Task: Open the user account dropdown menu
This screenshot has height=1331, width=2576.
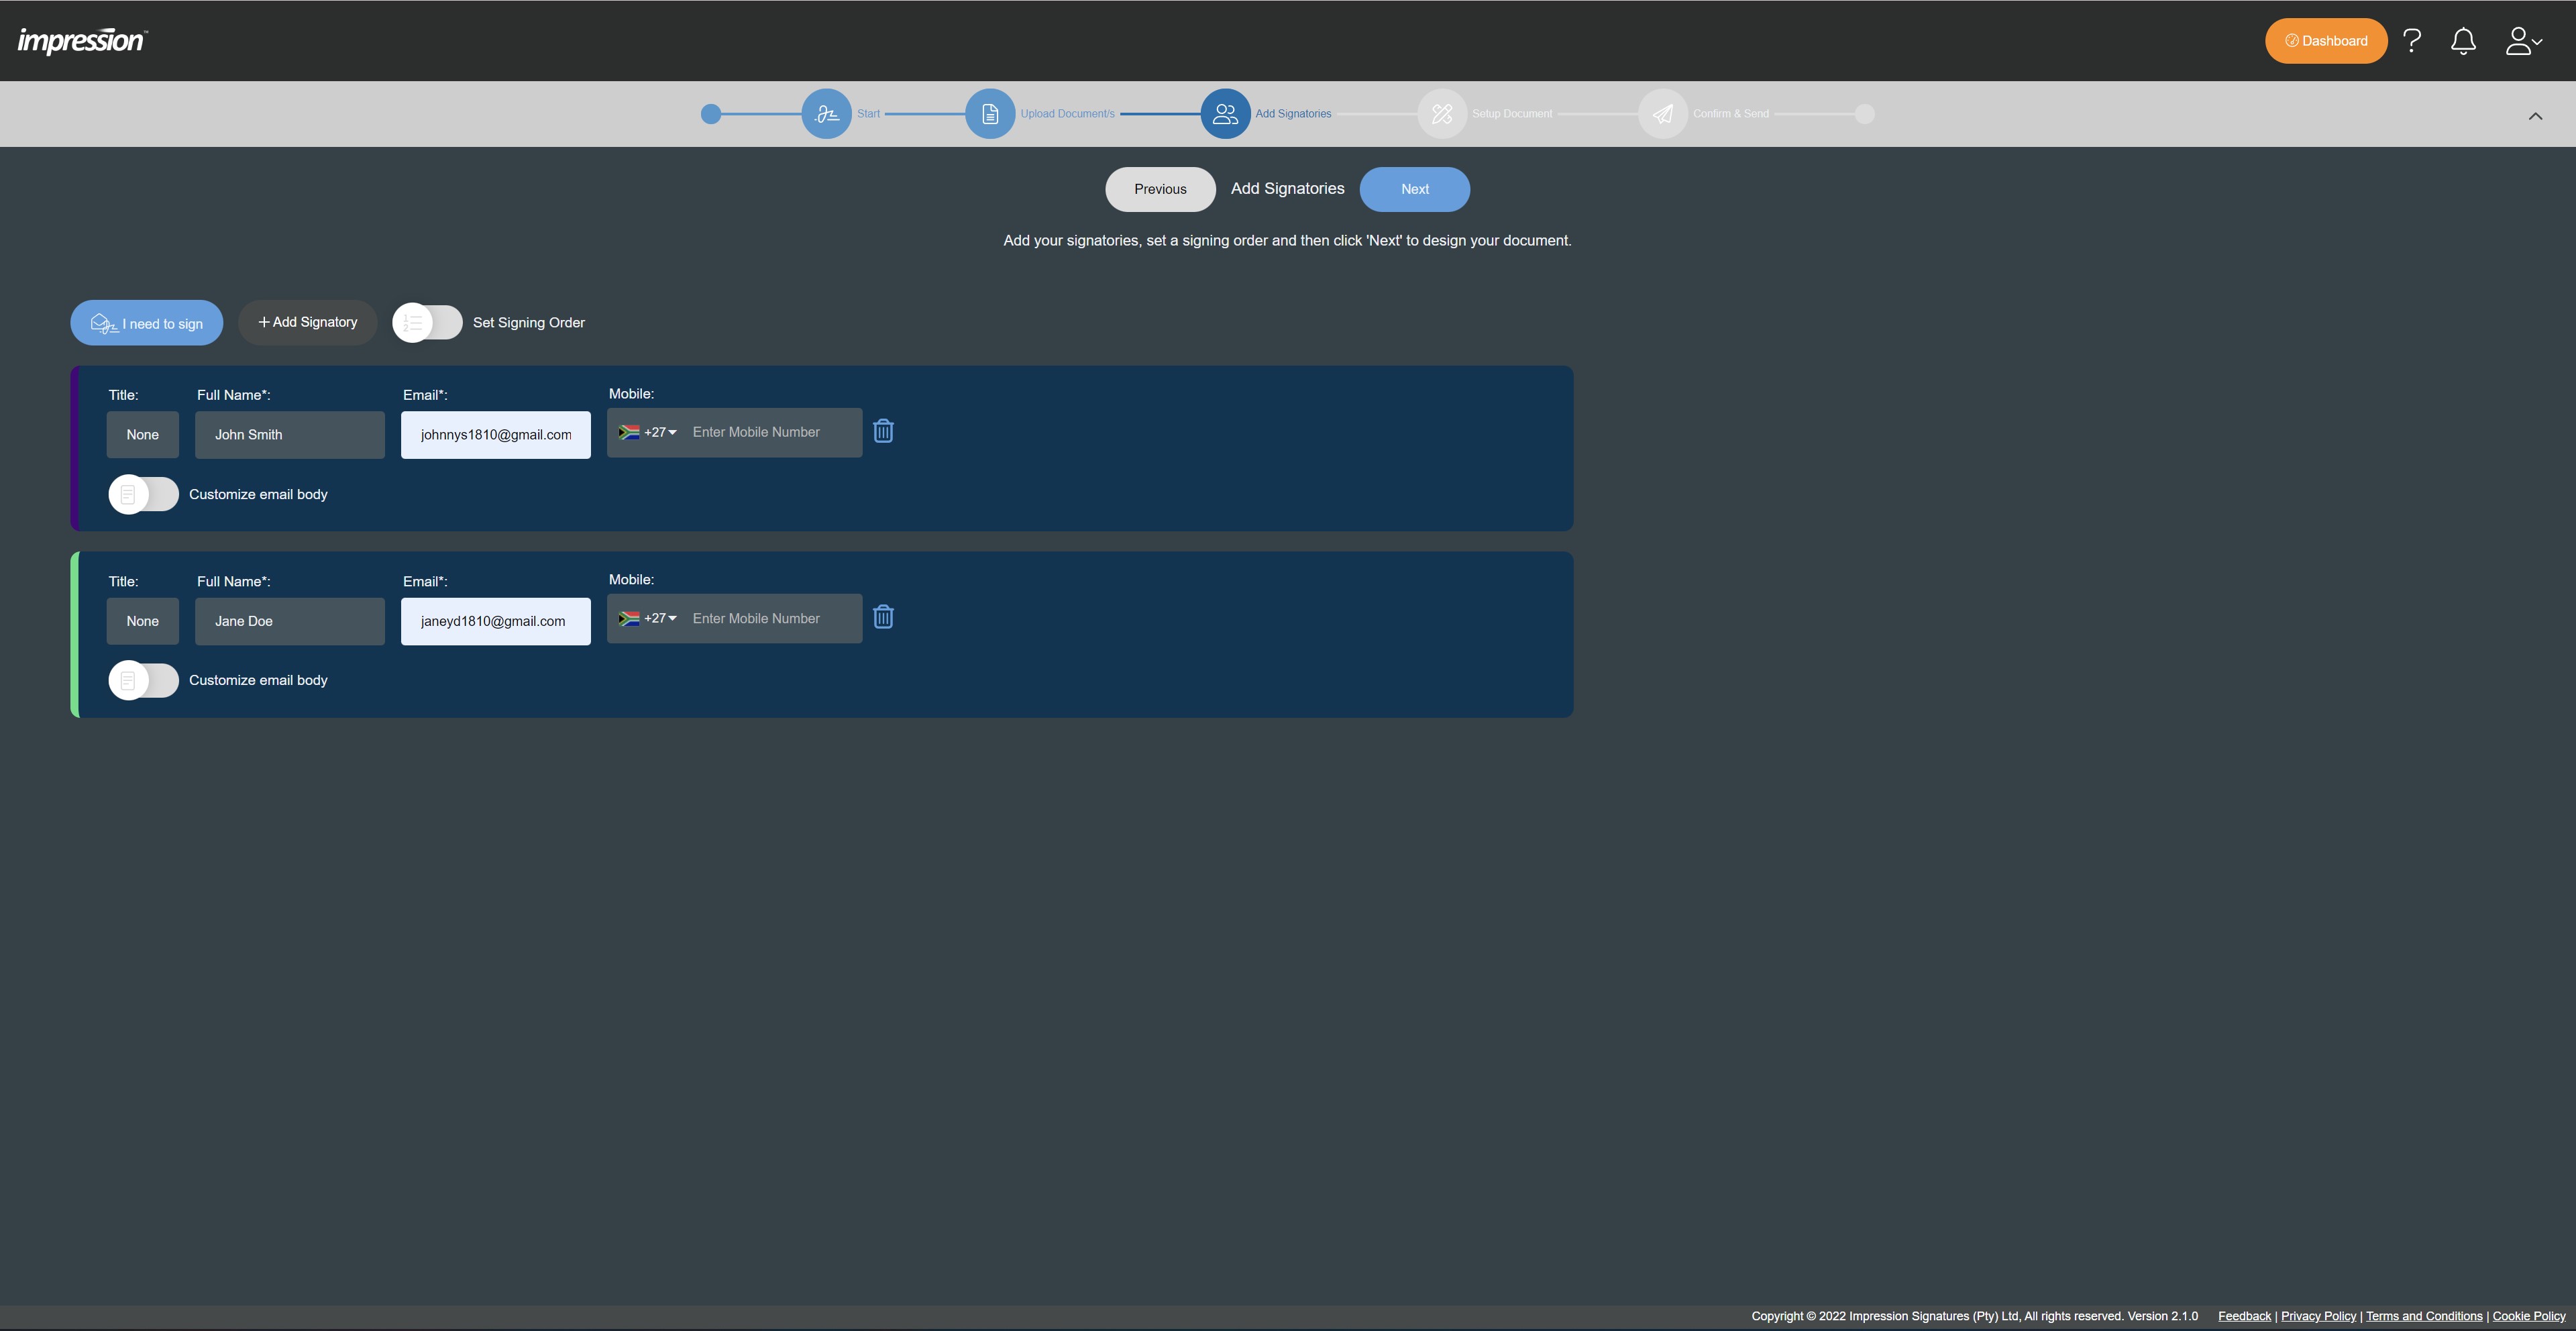Action: (x=2522, y=41)
